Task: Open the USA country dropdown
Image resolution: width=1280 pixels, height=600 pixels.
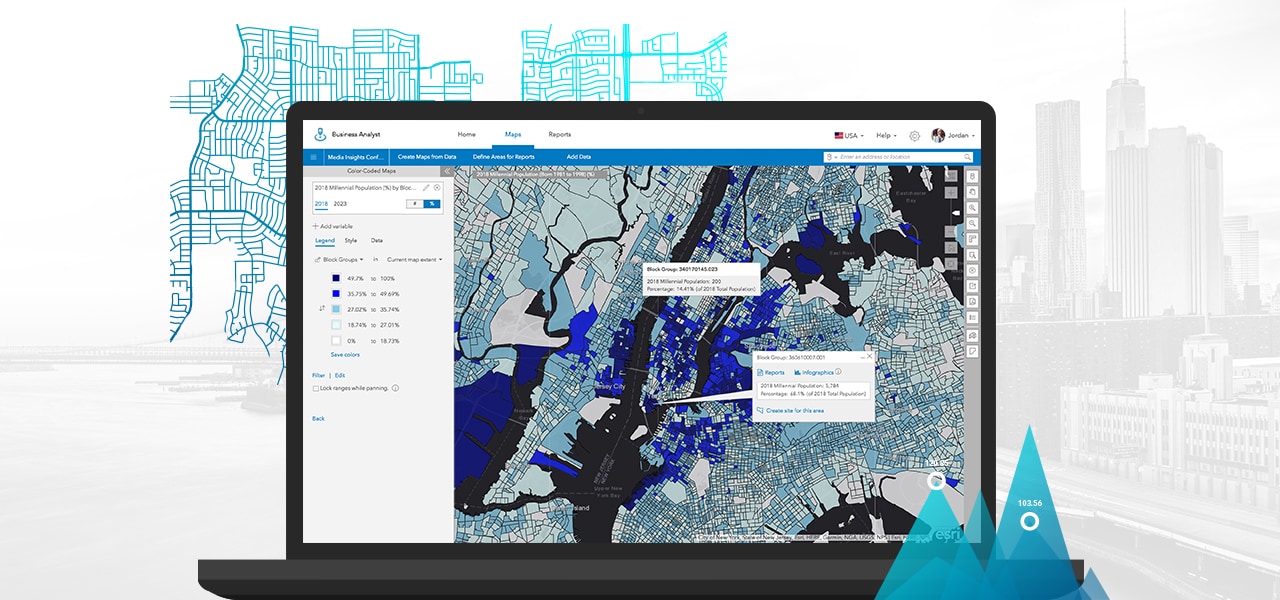Action: 849,135
